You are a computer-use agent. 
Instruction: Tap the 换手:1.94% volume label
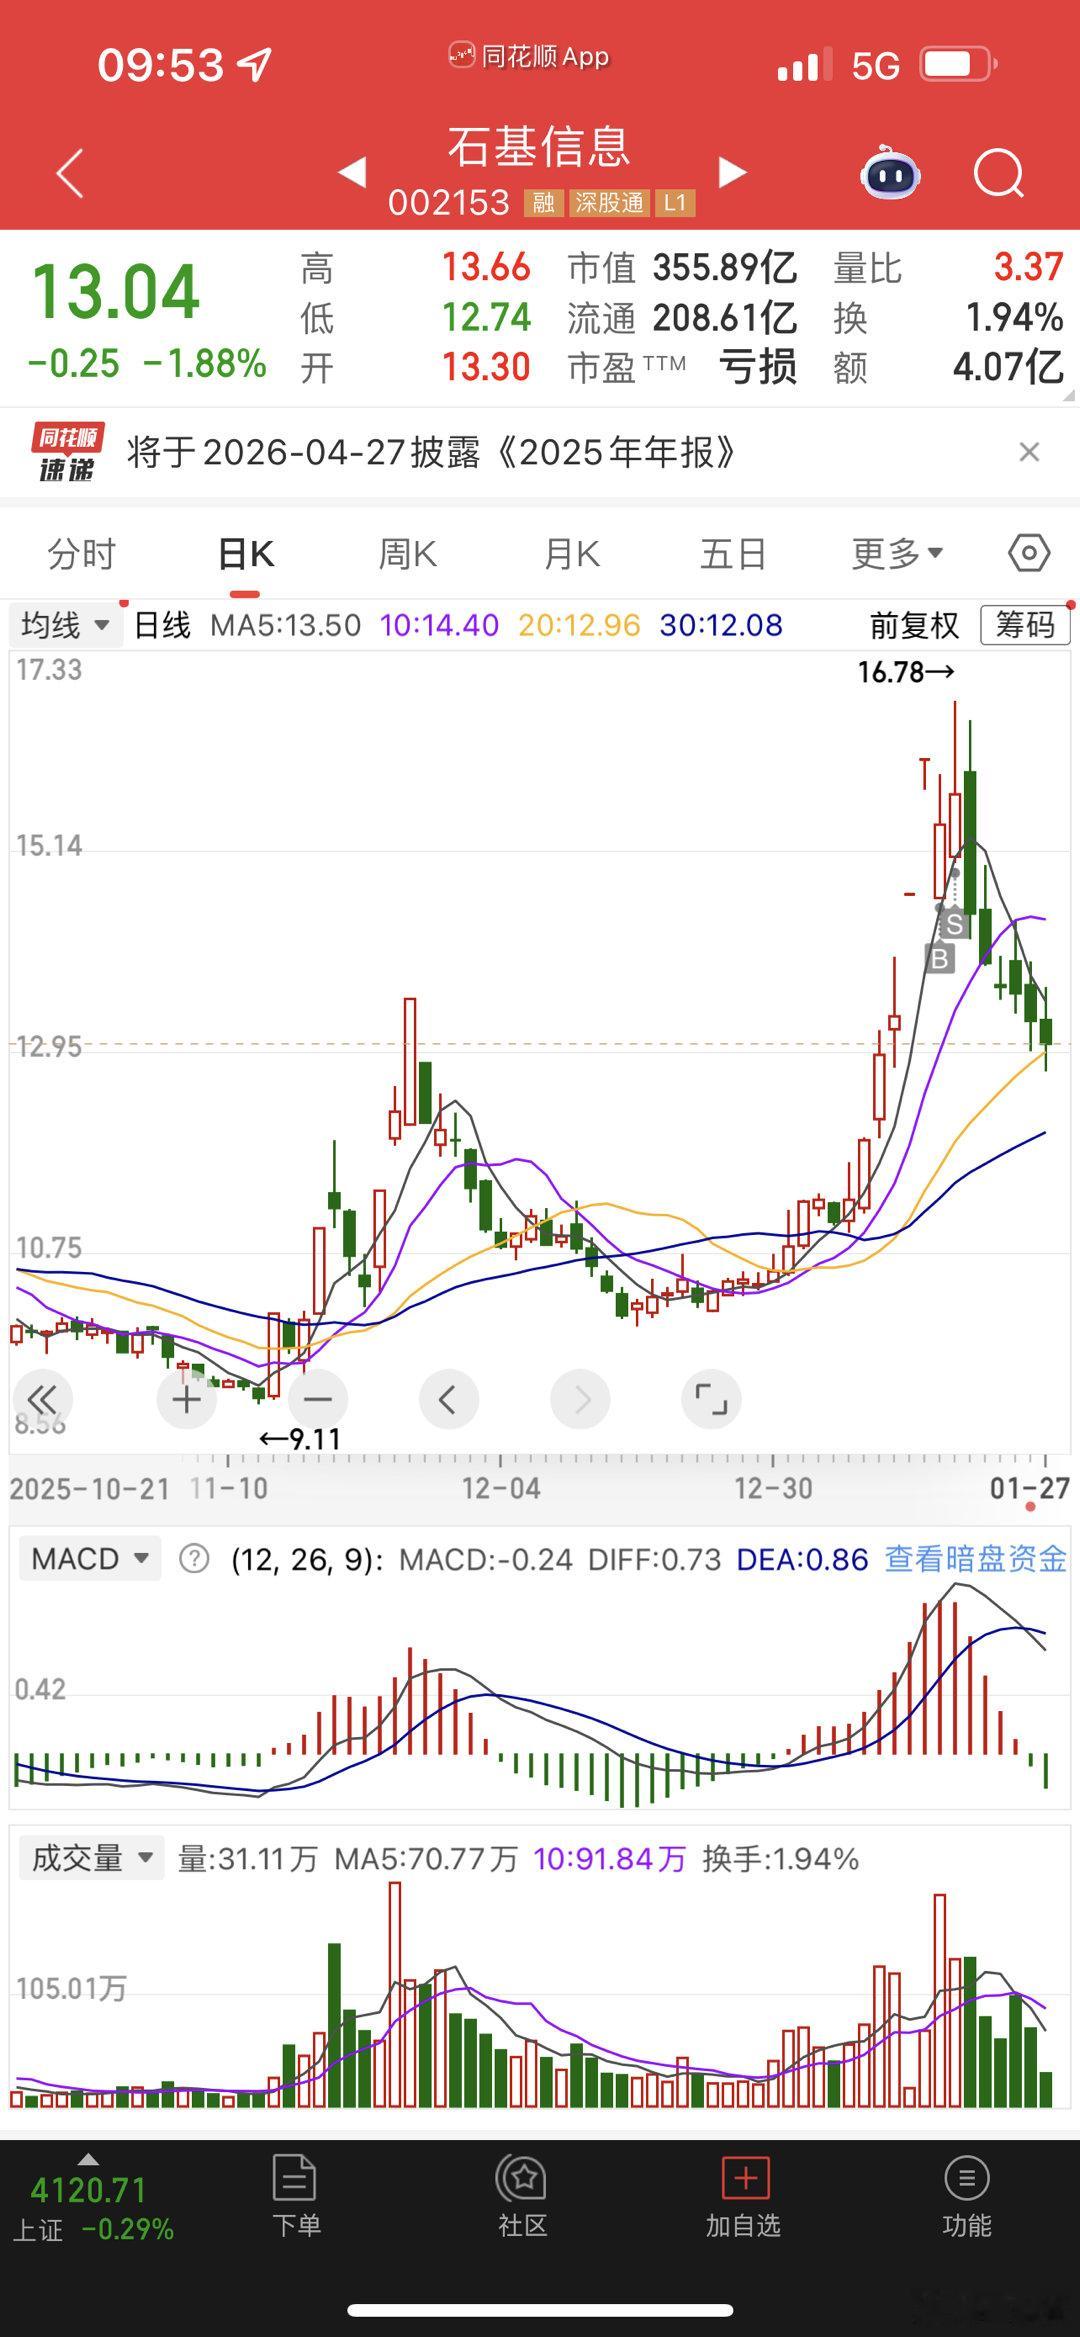(x=781, y=1859)
